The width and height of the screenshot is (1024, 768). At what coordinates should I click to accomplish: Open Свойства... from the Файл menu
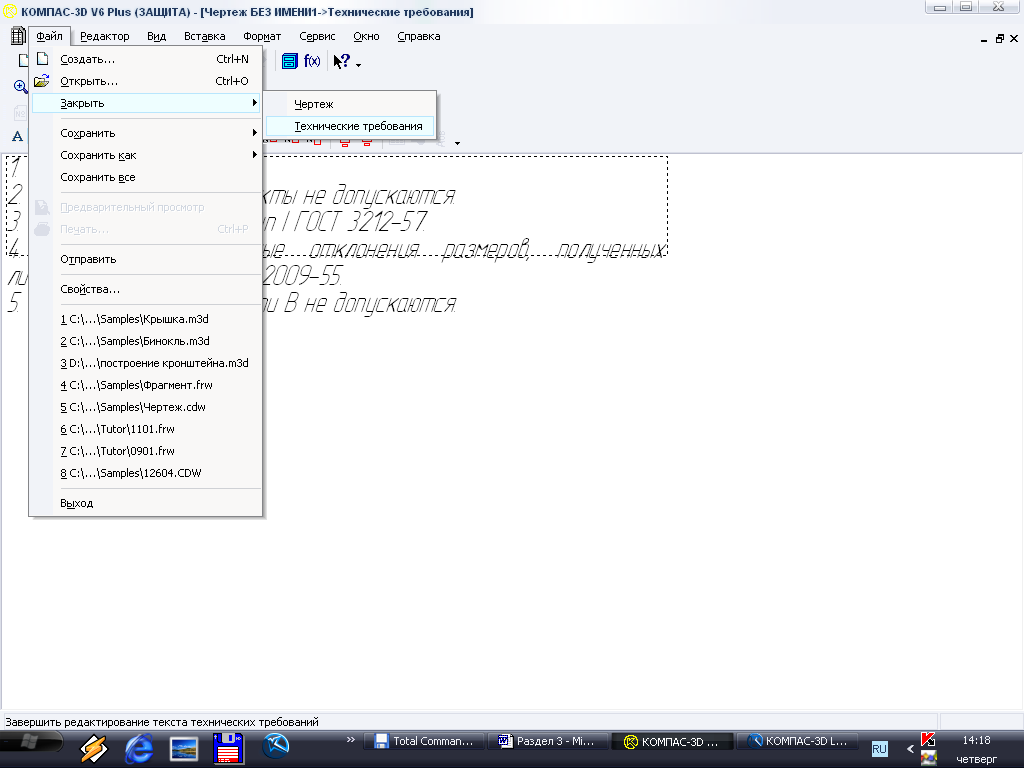tap(146, 289)
